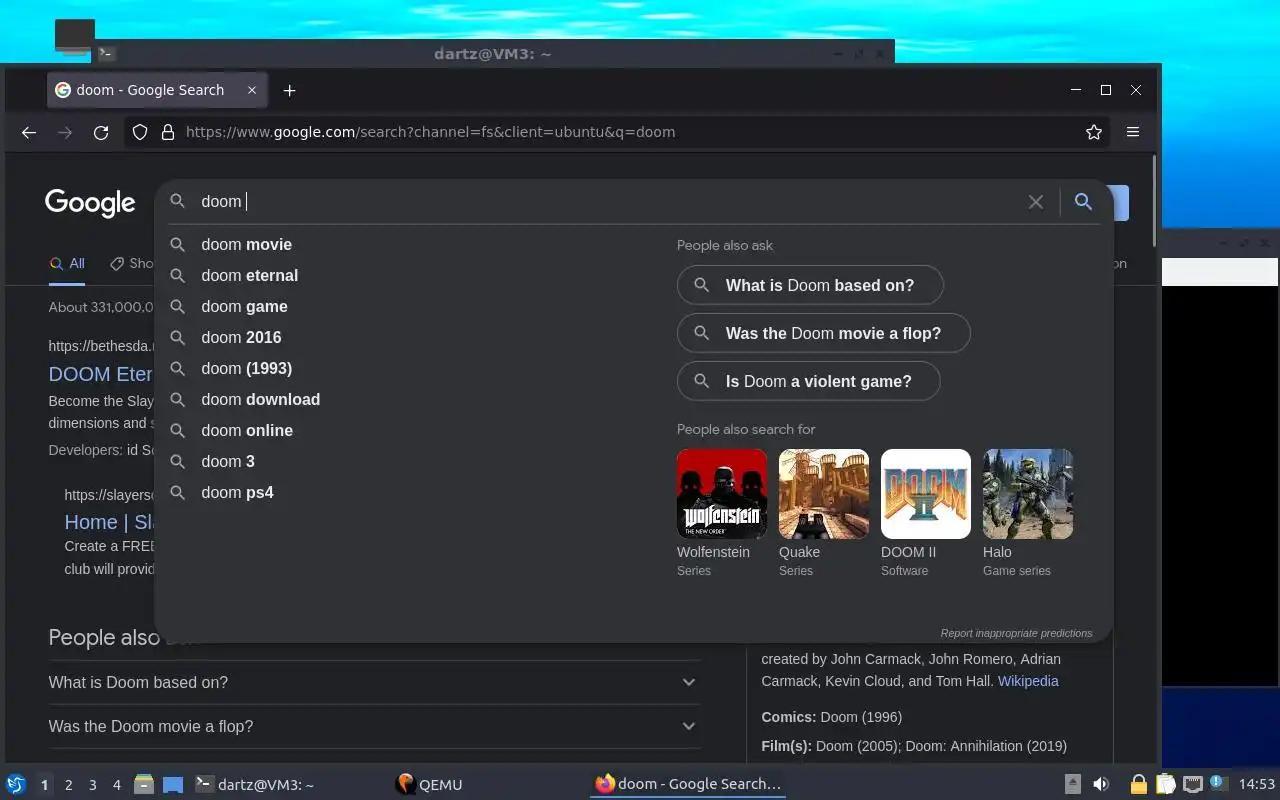
Task: Expand 'Was the Doom movie a flop?' in results
Action: tap(374, 726)
